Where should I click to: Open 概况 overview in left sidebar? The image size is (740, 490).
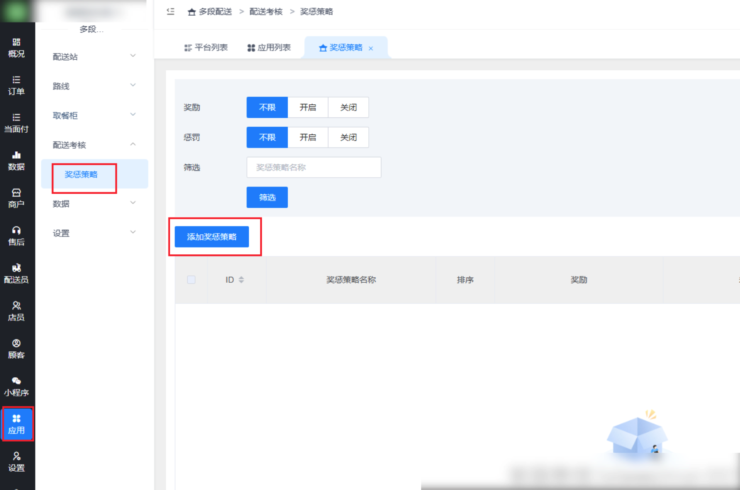pyautogui.click(x=16, y=46)
